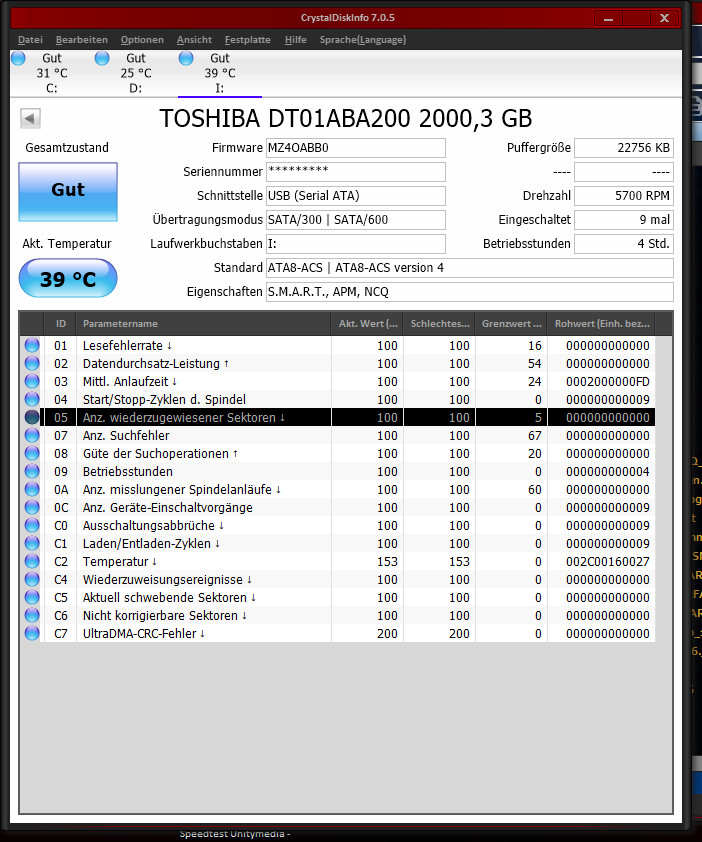
Task: Click the Akt. Wert column header
Action: (x=367, y=323)
